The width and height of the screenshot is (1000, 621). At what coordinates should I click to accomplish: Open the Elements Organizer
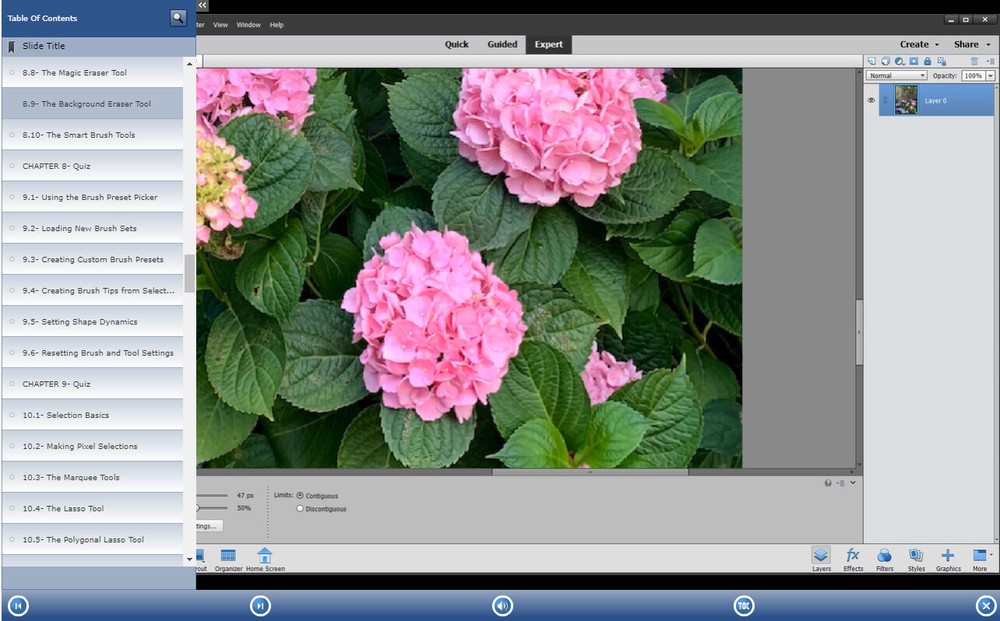pyautogui.click(x=228, y=558)
